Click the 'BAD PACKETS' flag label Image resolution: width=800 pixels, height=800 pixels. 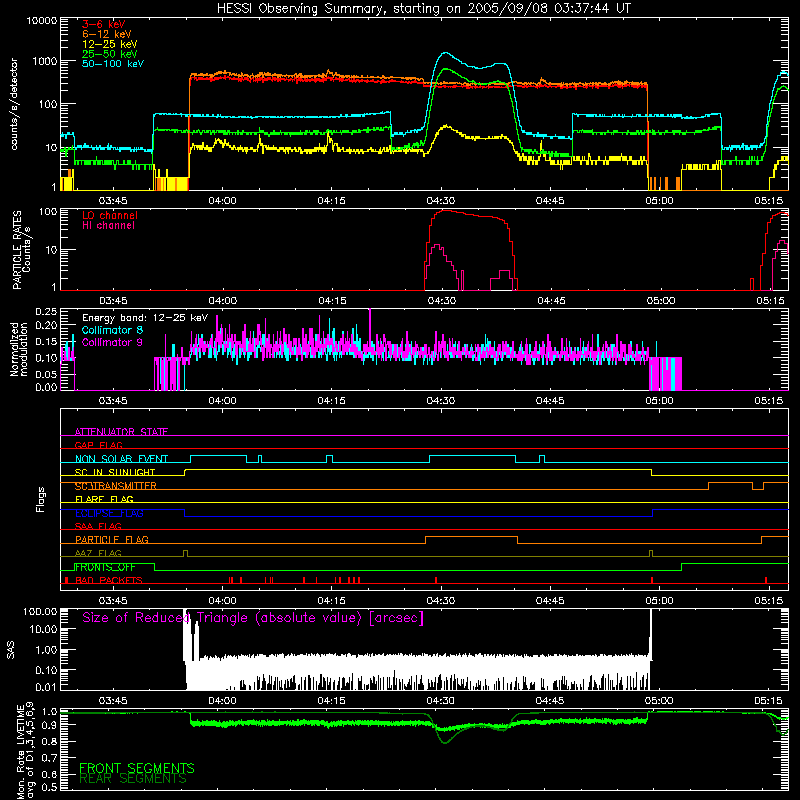[109, 580]
